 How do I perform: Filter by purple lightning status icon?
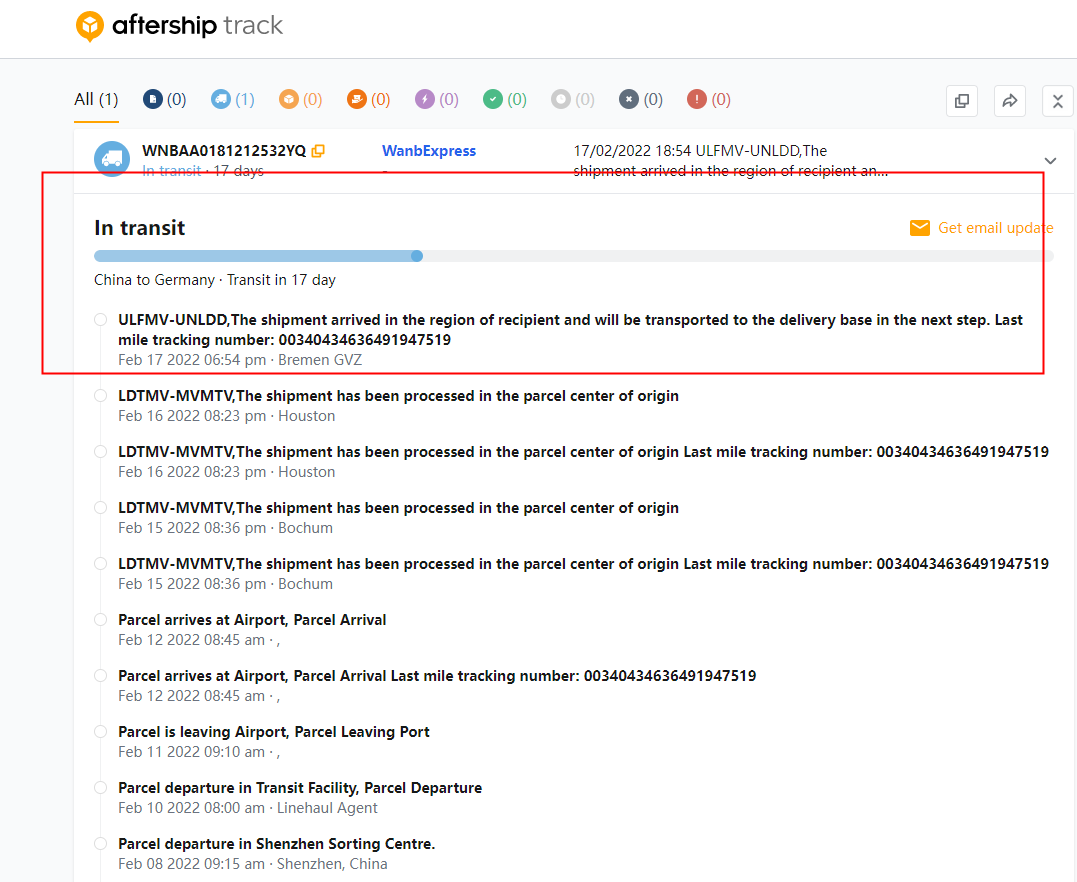point(436,99)
